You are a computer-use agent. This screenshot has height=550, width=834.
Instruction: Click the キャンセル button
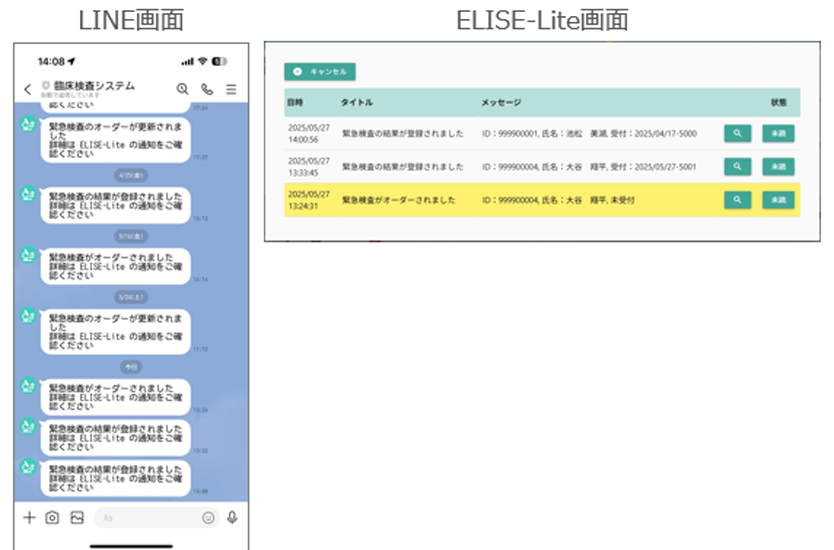320,72
